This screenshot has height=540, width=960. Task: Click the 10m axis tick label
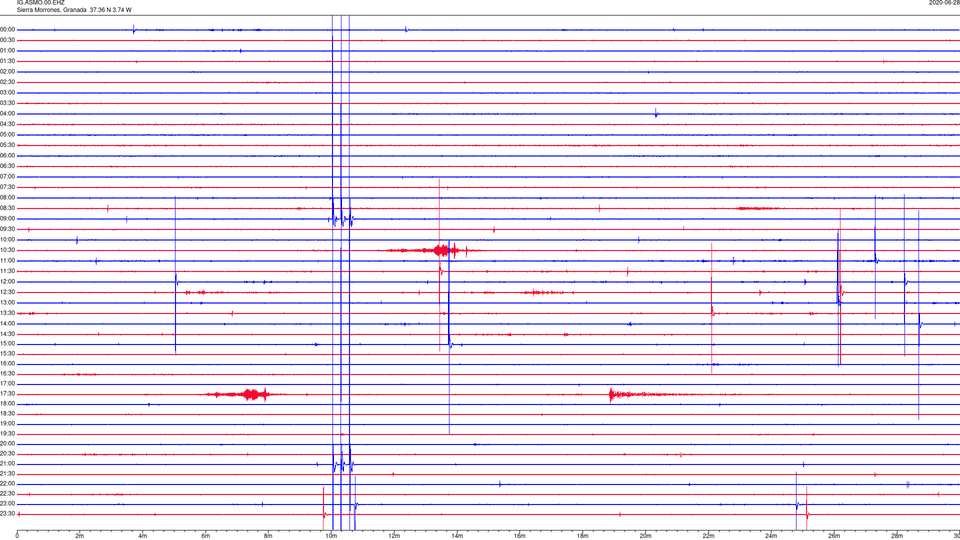click(331, 536)
